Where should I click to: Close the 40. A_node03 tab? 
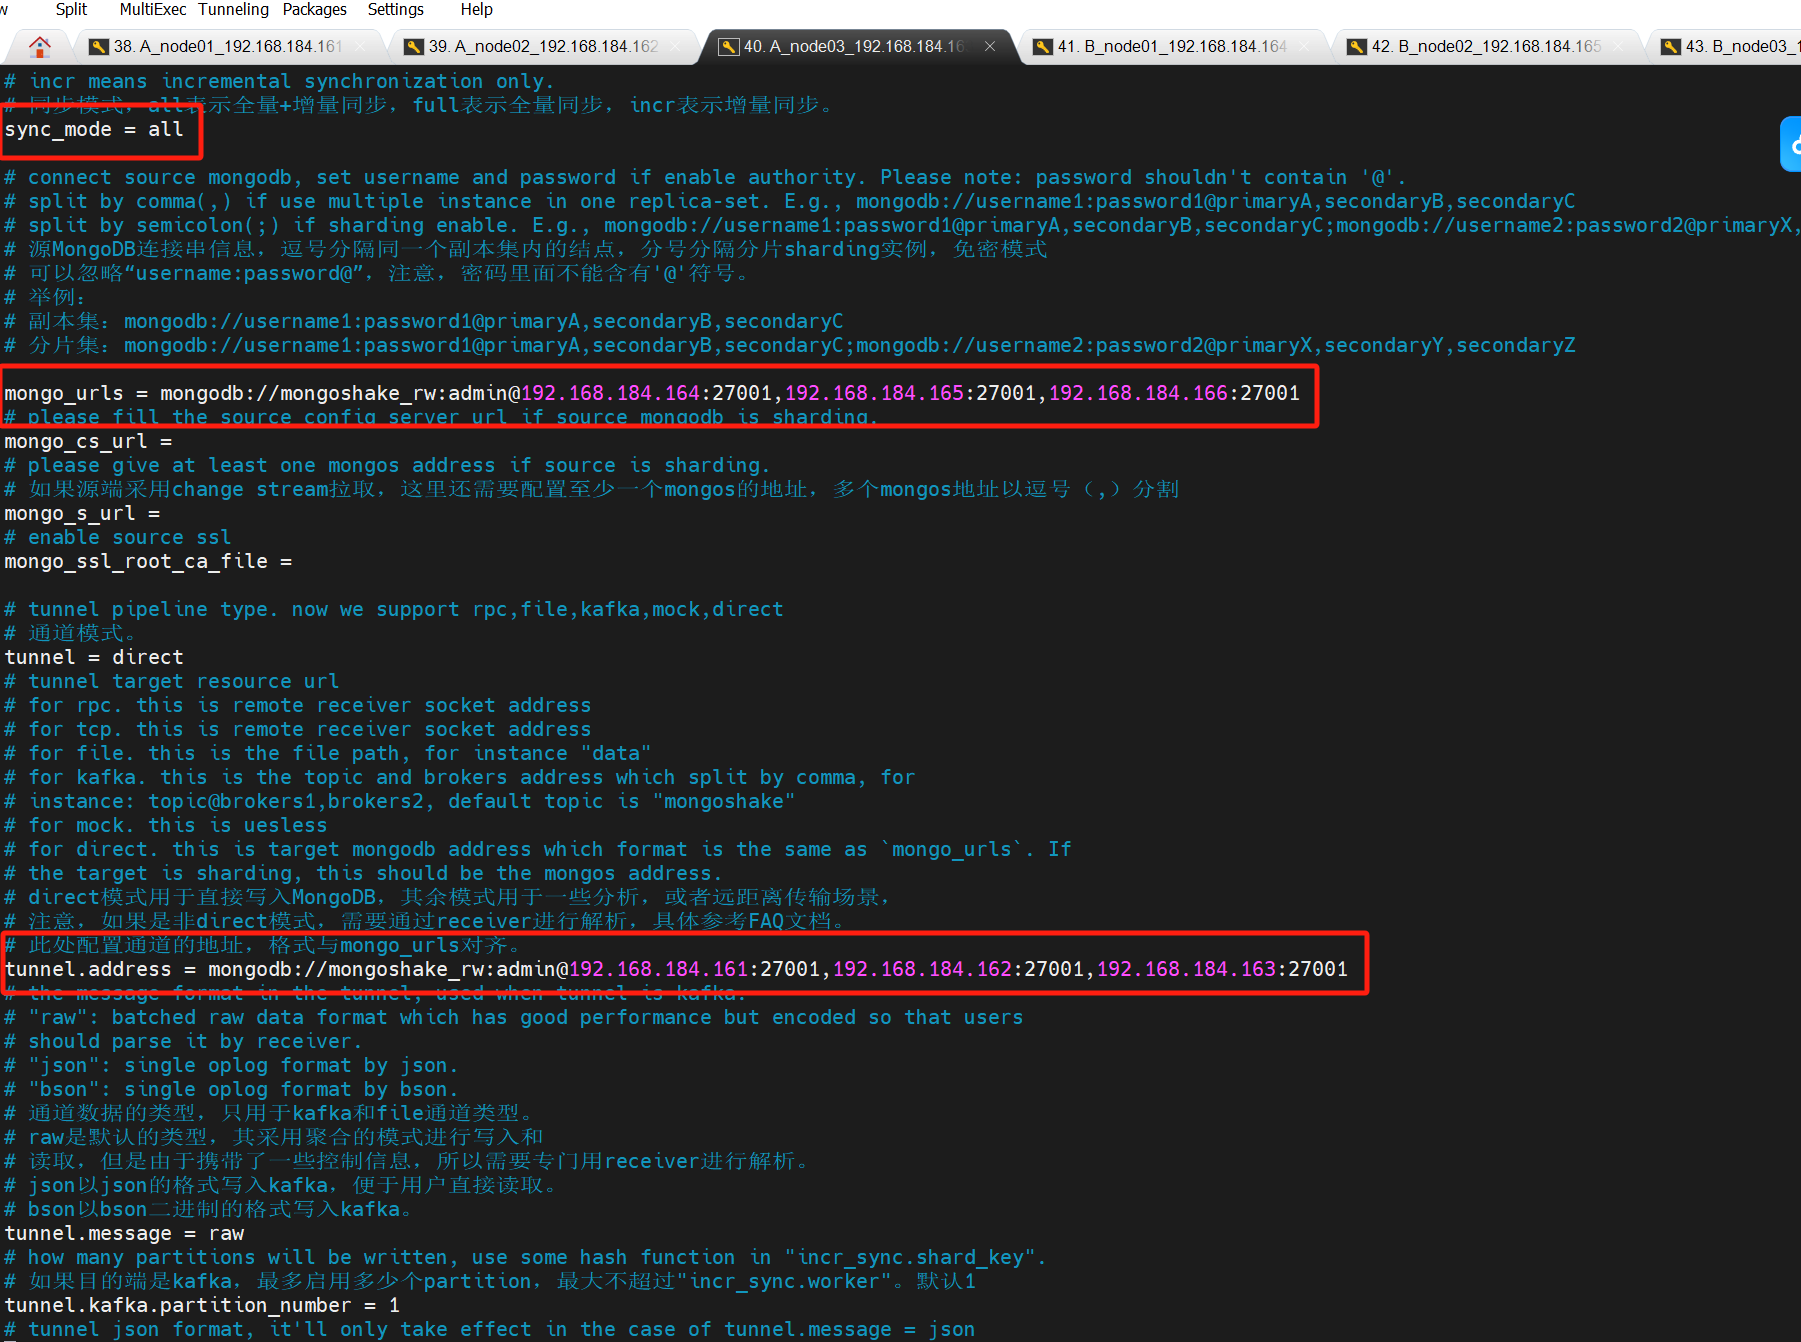click(990, 46)
